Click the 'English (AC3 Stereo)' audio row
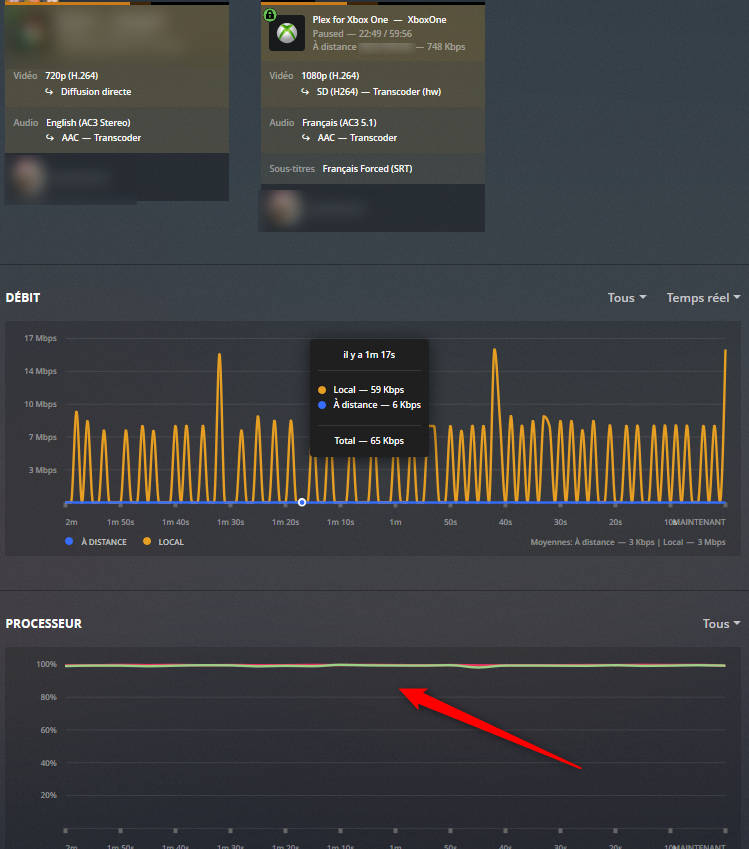The width and height of the screenshot is (749, 849). coord(88,123)
